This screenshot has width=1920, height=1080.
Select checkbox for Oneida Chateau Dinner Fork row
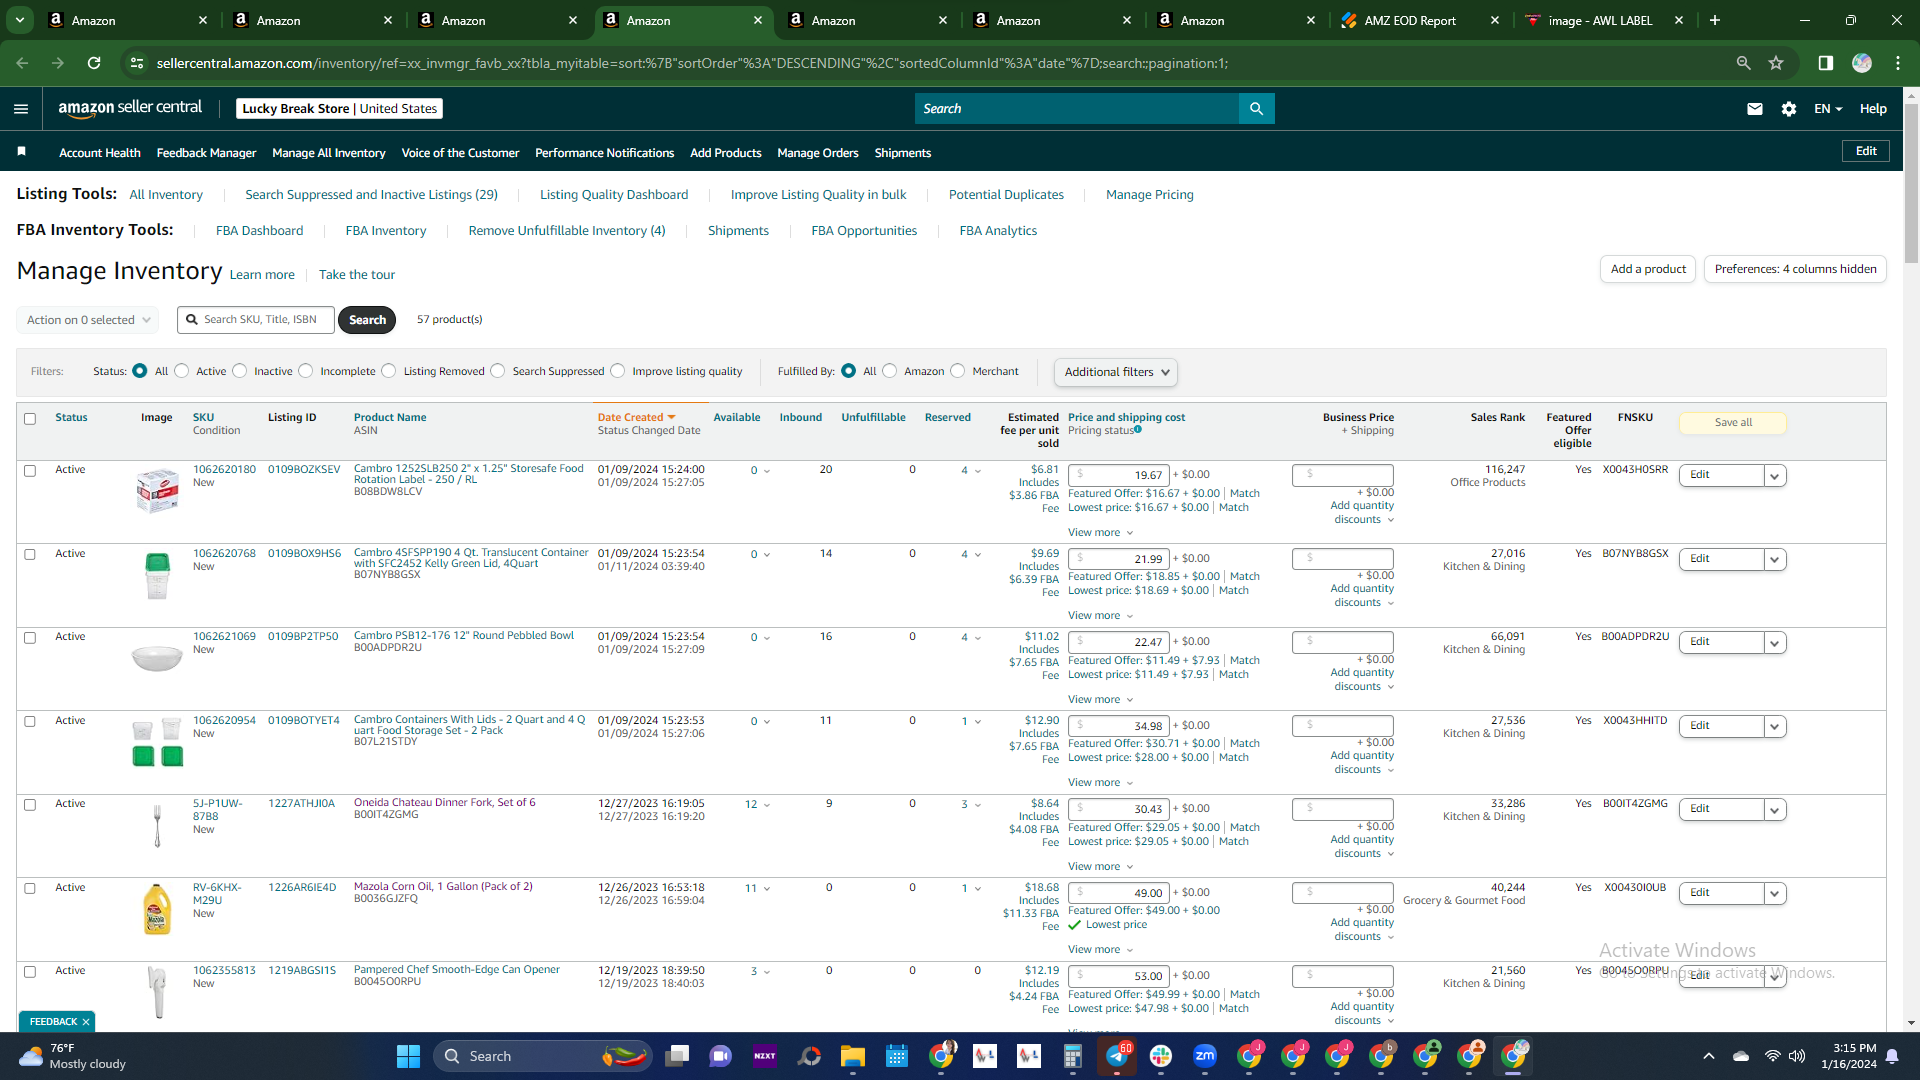click(x=30, y=805)
